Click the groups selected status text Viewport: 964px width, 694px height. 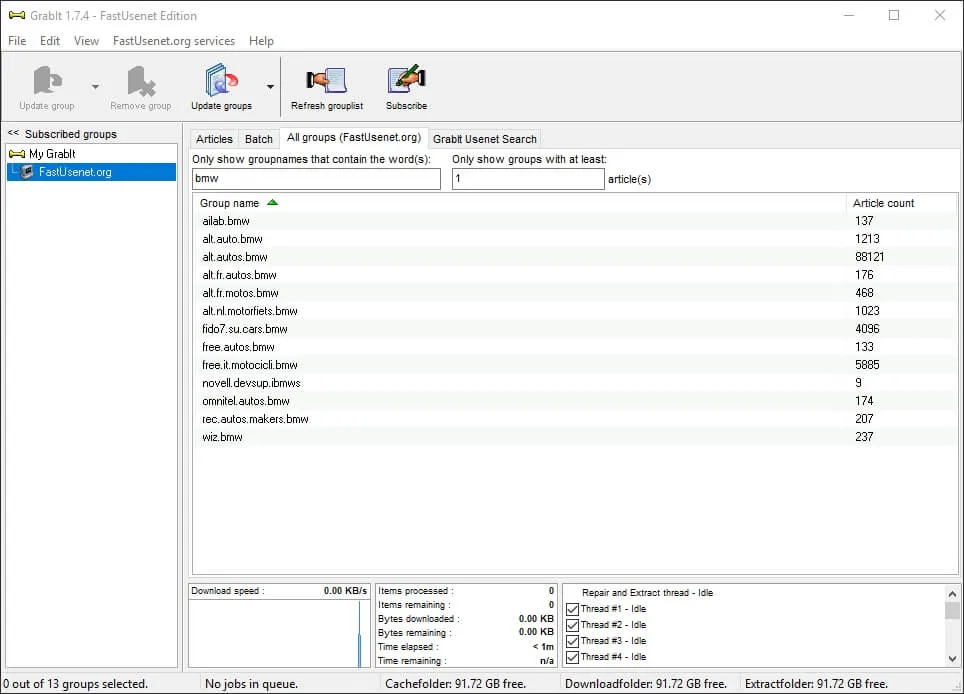pyautogui.click(x=76, y=684)
